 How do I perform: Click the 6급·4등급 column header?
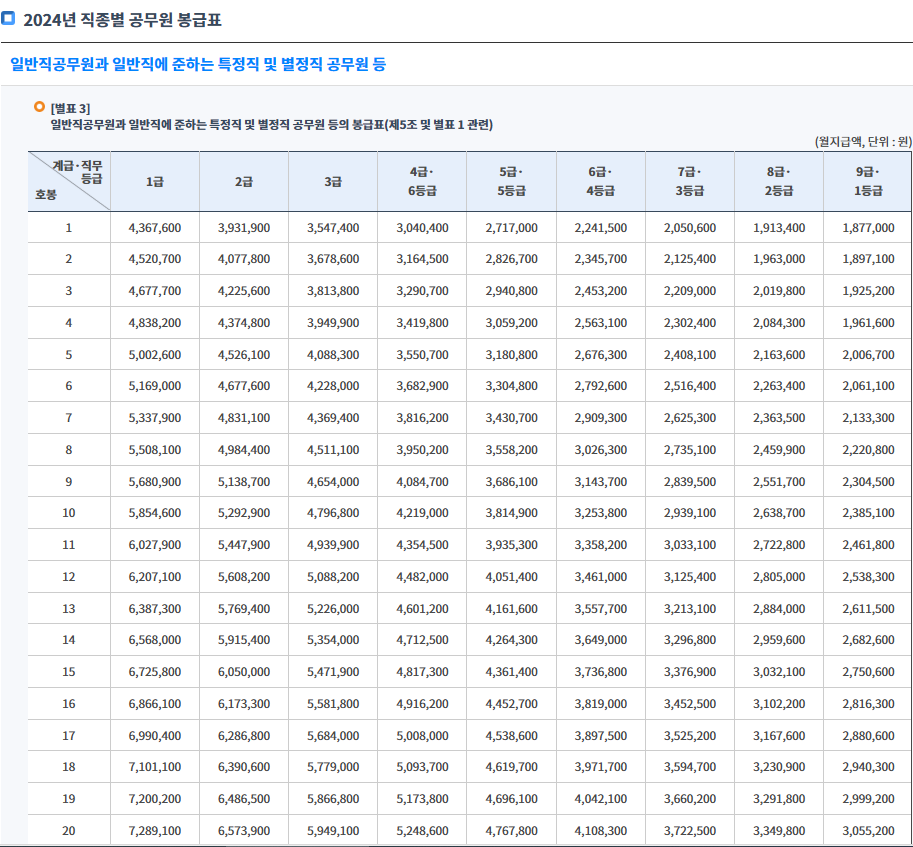(600, 182)
